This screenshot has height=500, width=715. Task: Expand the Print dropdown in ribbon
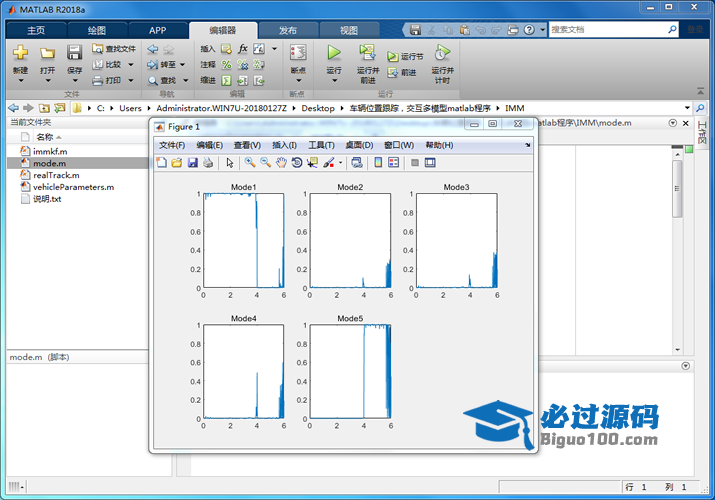(131, 80)
